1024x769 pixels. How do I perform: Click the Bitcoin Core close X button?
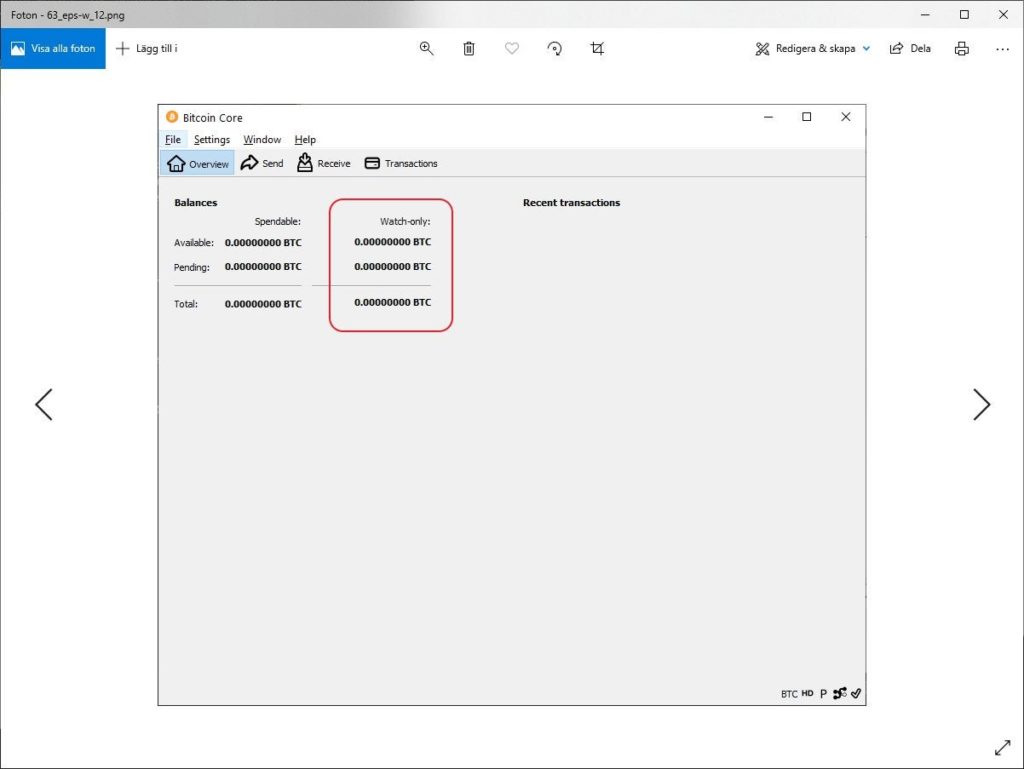[x=846, y=117]
